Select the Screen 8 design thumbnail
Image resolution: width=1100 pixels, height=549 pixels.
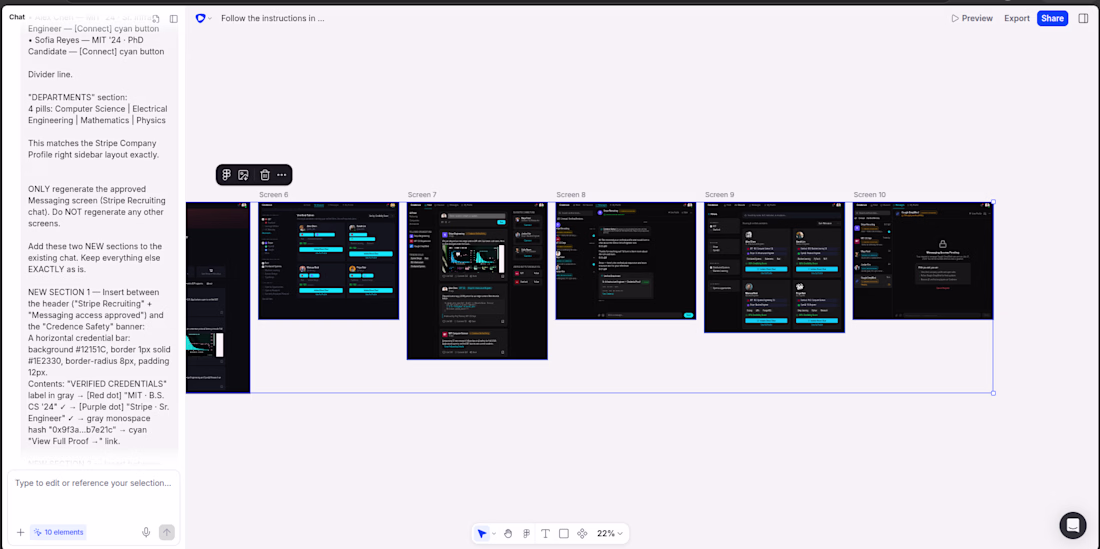click(626, 261)
